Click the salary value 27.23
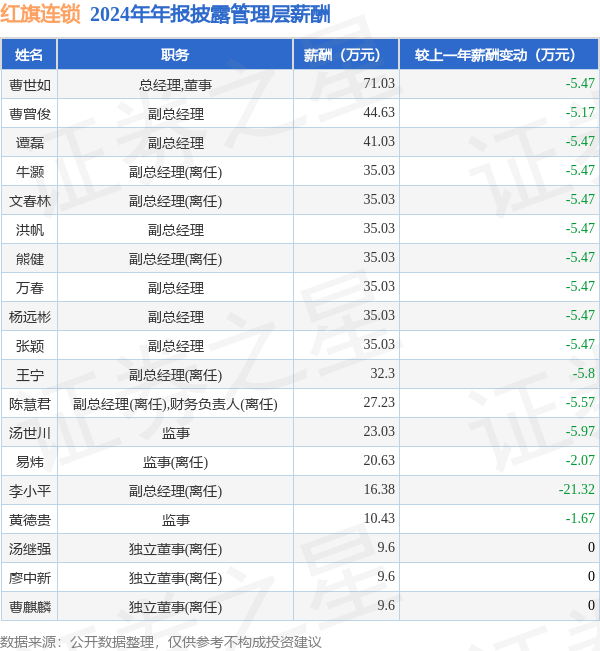The width and height of the screenshot is (600, 651). click(x=379, y=402)
